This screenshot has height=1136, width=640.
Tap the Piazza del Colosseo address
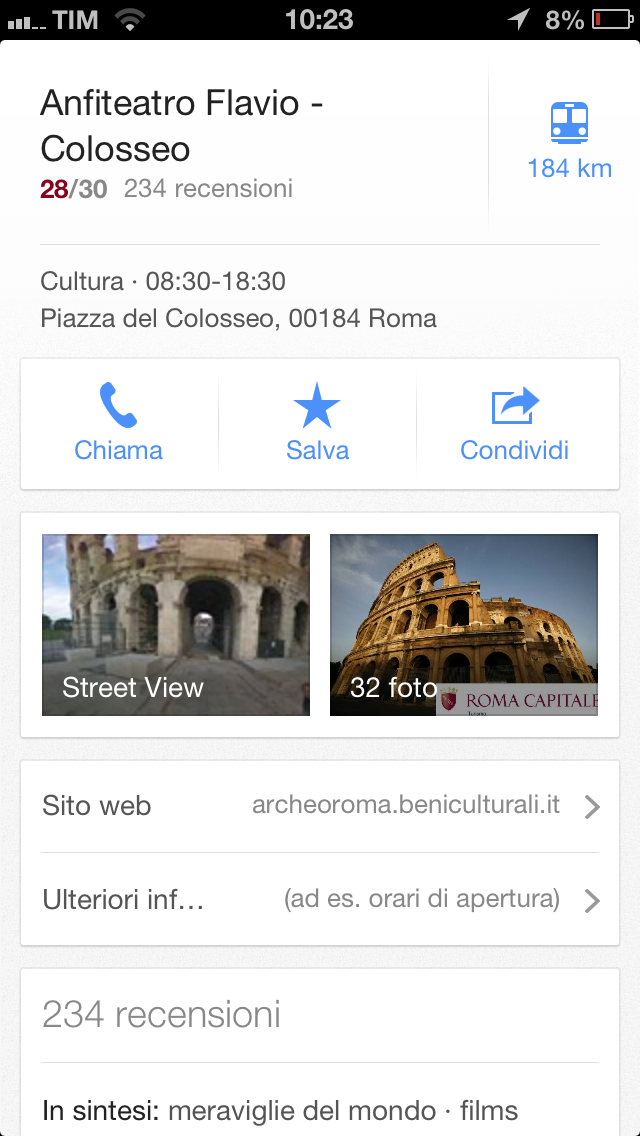[238, 319]
